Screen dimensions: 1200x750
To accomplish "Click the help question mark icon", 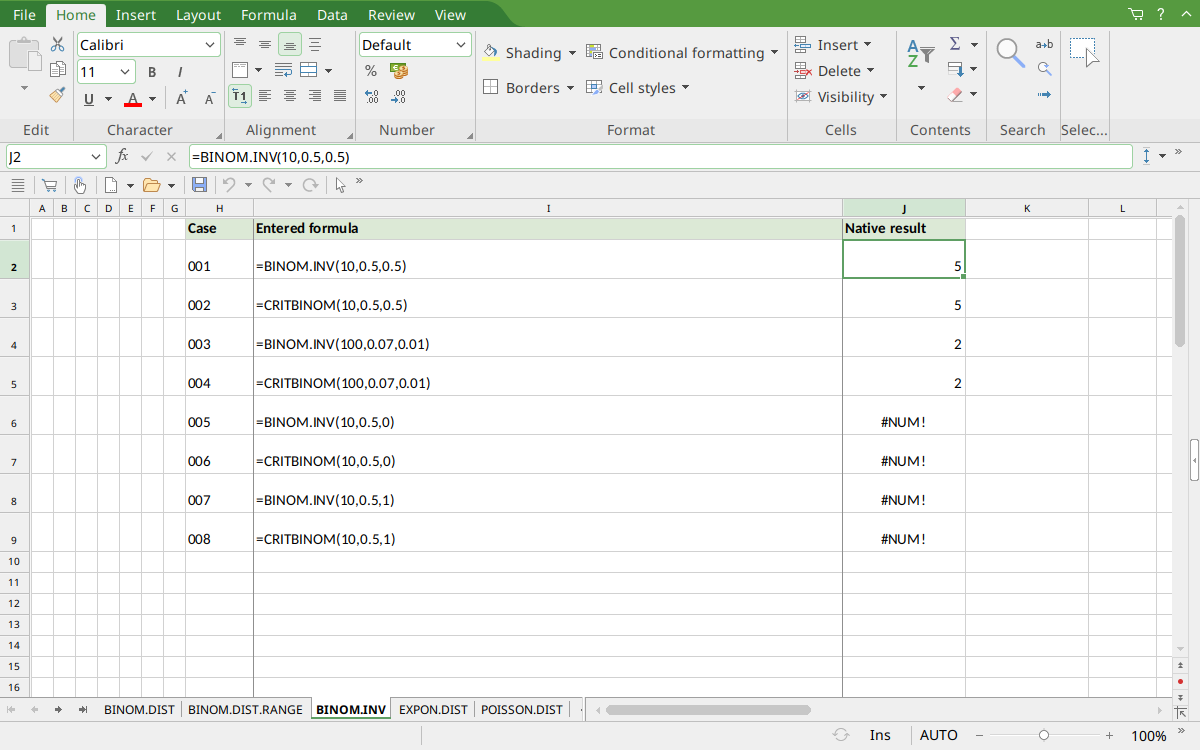I will click(1161, 15).
